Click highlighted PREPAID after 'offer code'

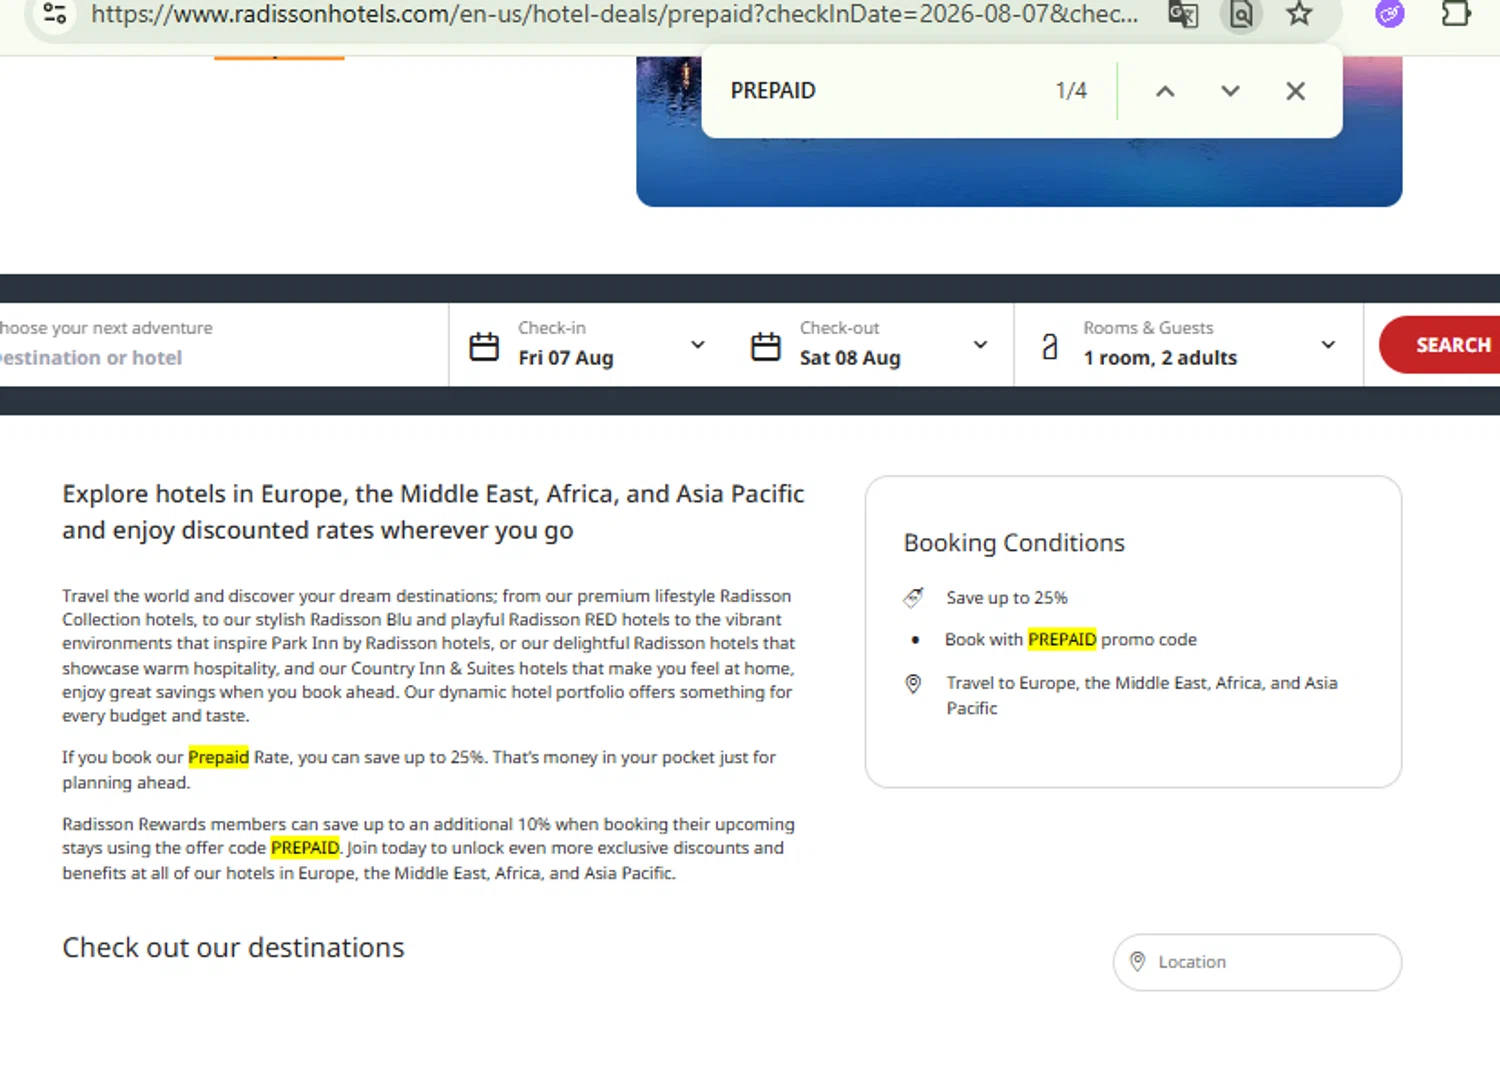tap(305, 848)
